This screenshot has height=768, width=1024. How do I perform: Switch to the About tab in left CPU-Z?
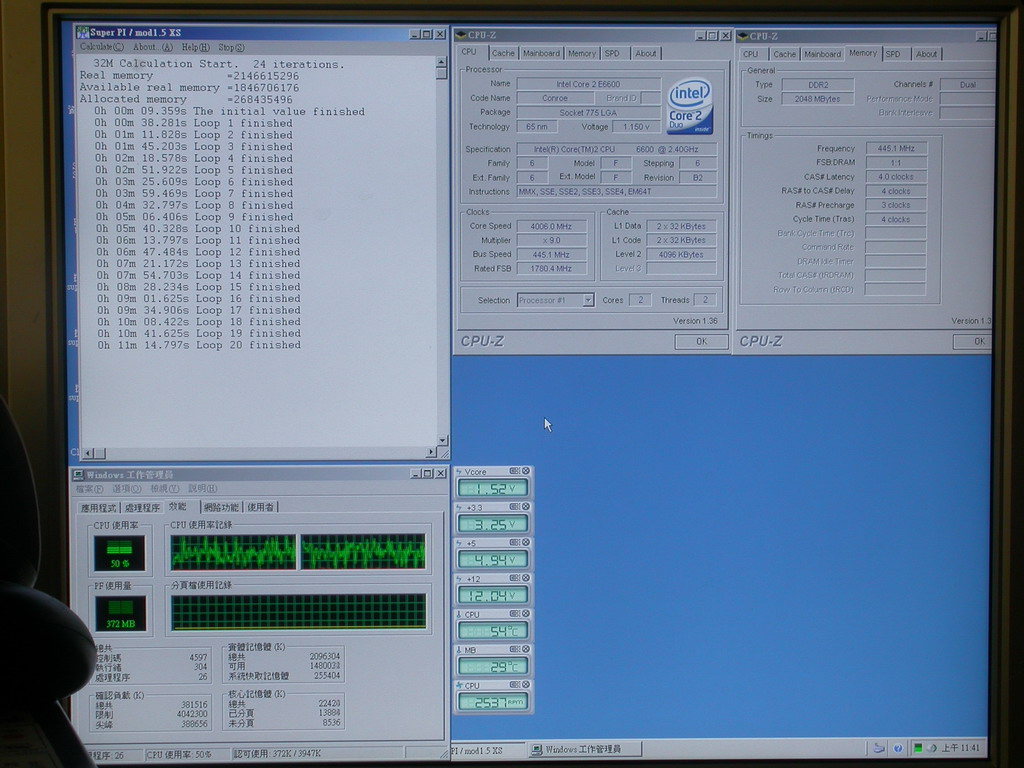(x=646, y=54)
